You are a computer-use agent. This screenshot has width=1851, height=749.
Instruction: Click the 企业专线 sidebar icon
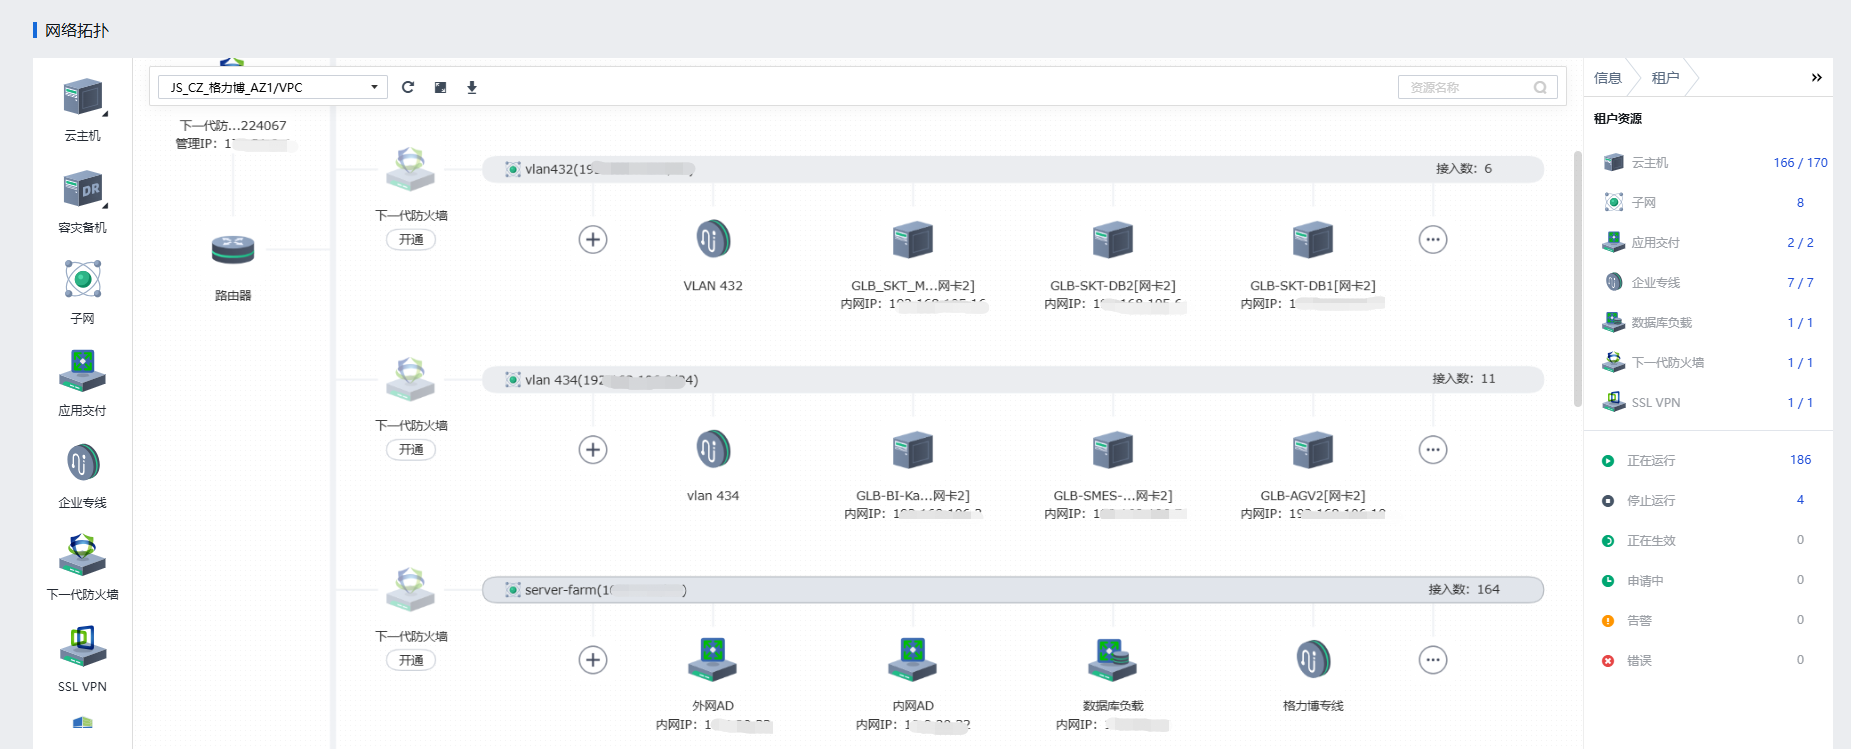(83, 463)
